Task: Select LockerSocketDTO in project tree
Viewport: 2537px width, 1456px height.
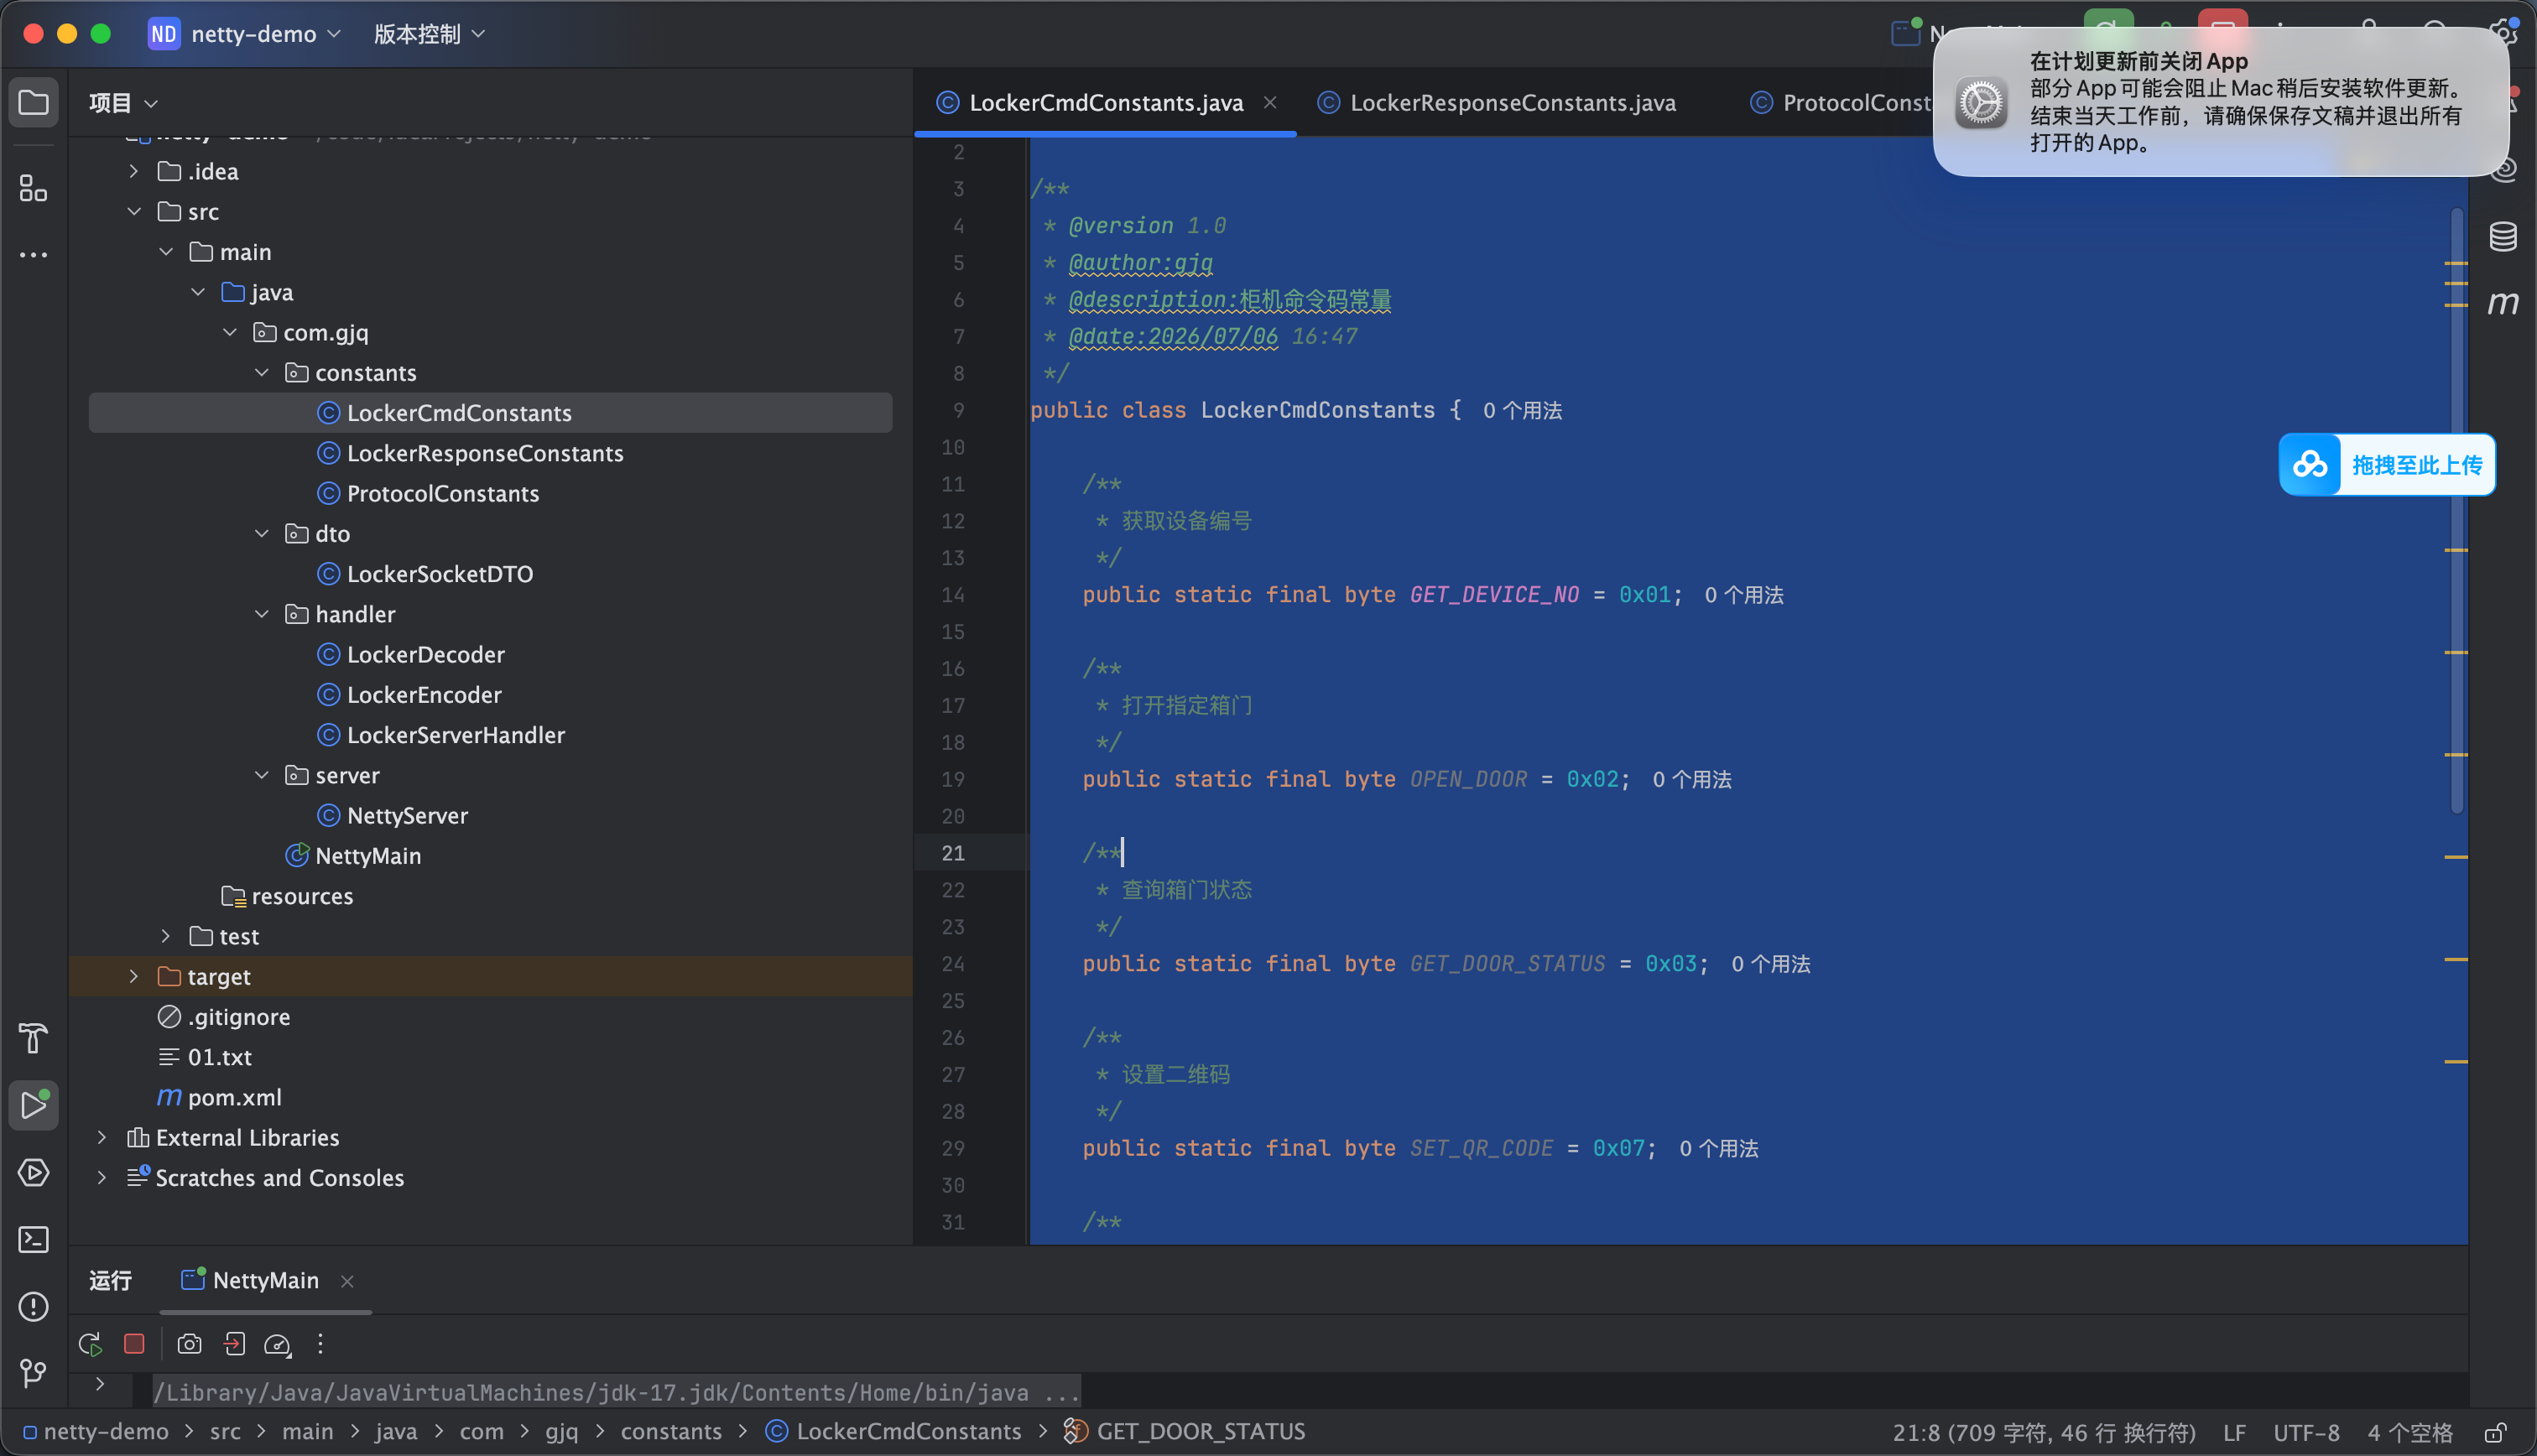Action: point(440,574)
